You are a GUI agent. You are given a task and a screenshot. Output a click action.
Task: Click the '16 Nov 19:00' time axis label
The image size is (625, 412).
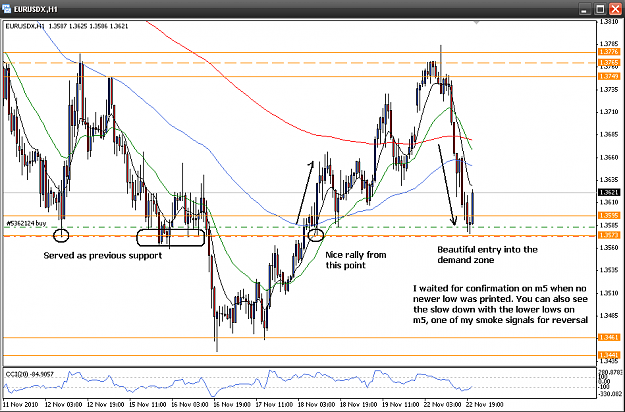232,404
